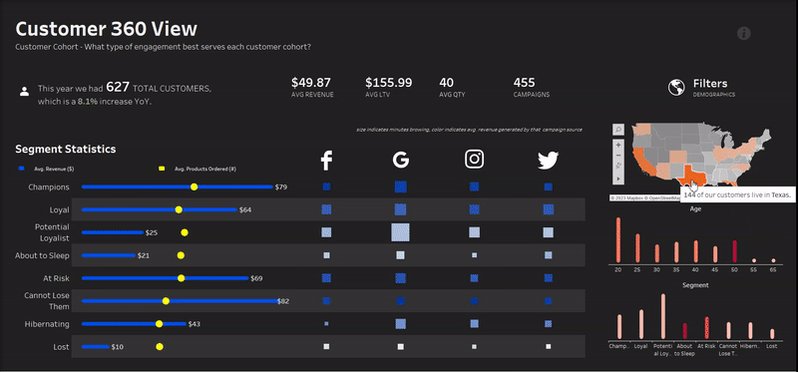
Task: Click the Cannot Lose Them revenue bar
Action: point(180,301)
